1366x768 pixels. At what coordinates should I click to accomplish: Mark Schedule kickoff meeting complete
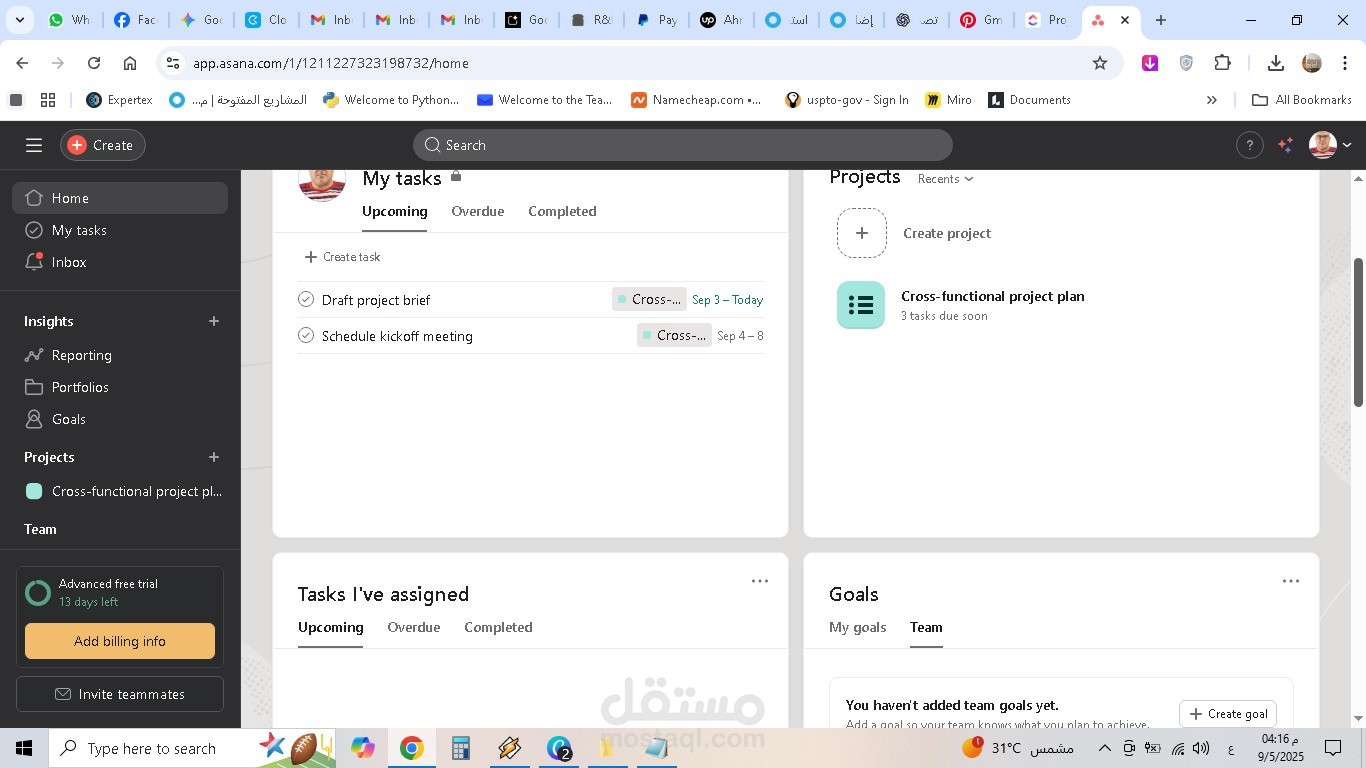pyautogui.click(x=306, y=335)
